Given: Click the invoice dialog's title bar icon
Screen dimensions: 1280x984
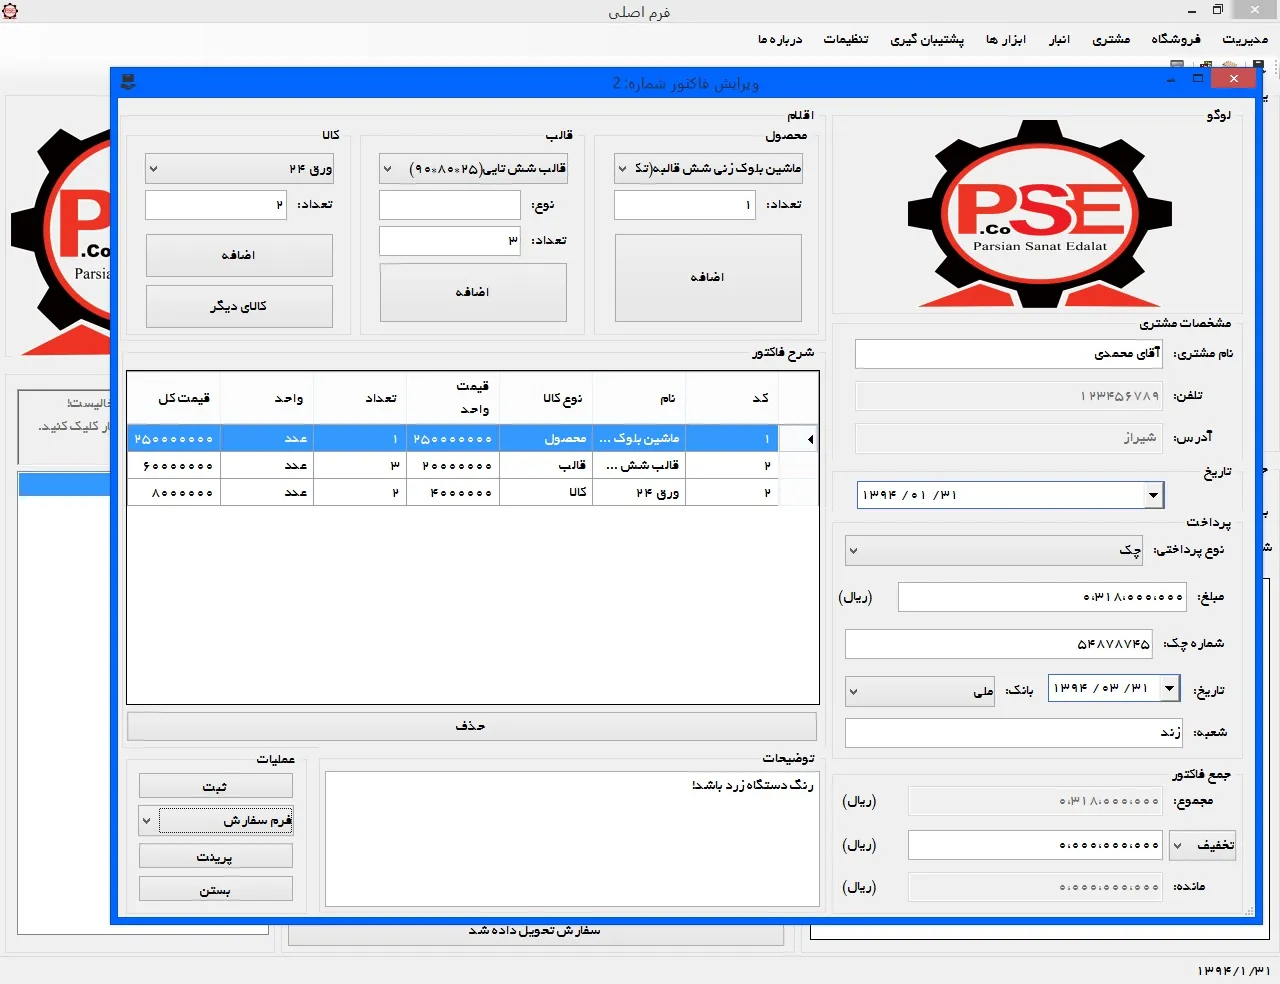Looking at the screenshot, I should [x=127, y=82].
